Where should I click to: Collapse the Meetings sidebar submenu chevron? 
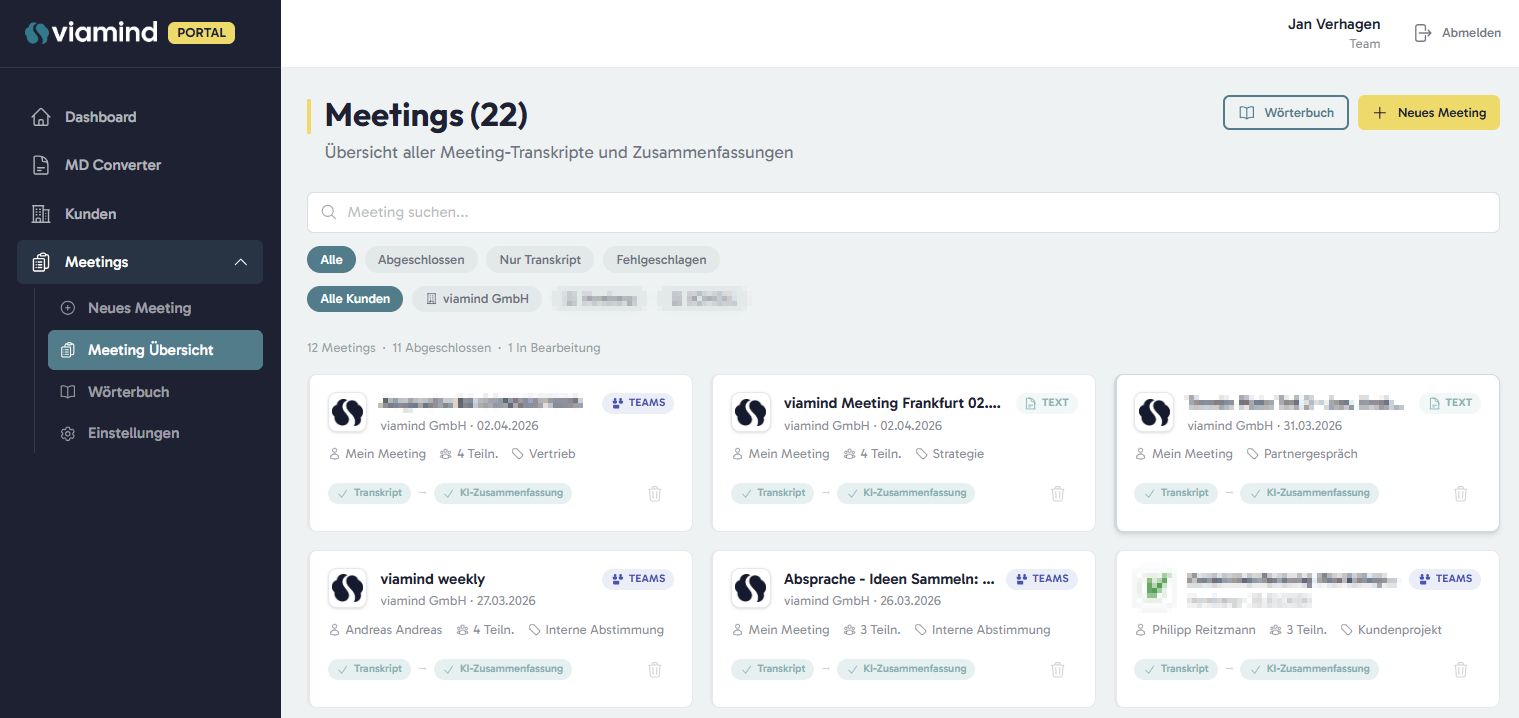240,262
